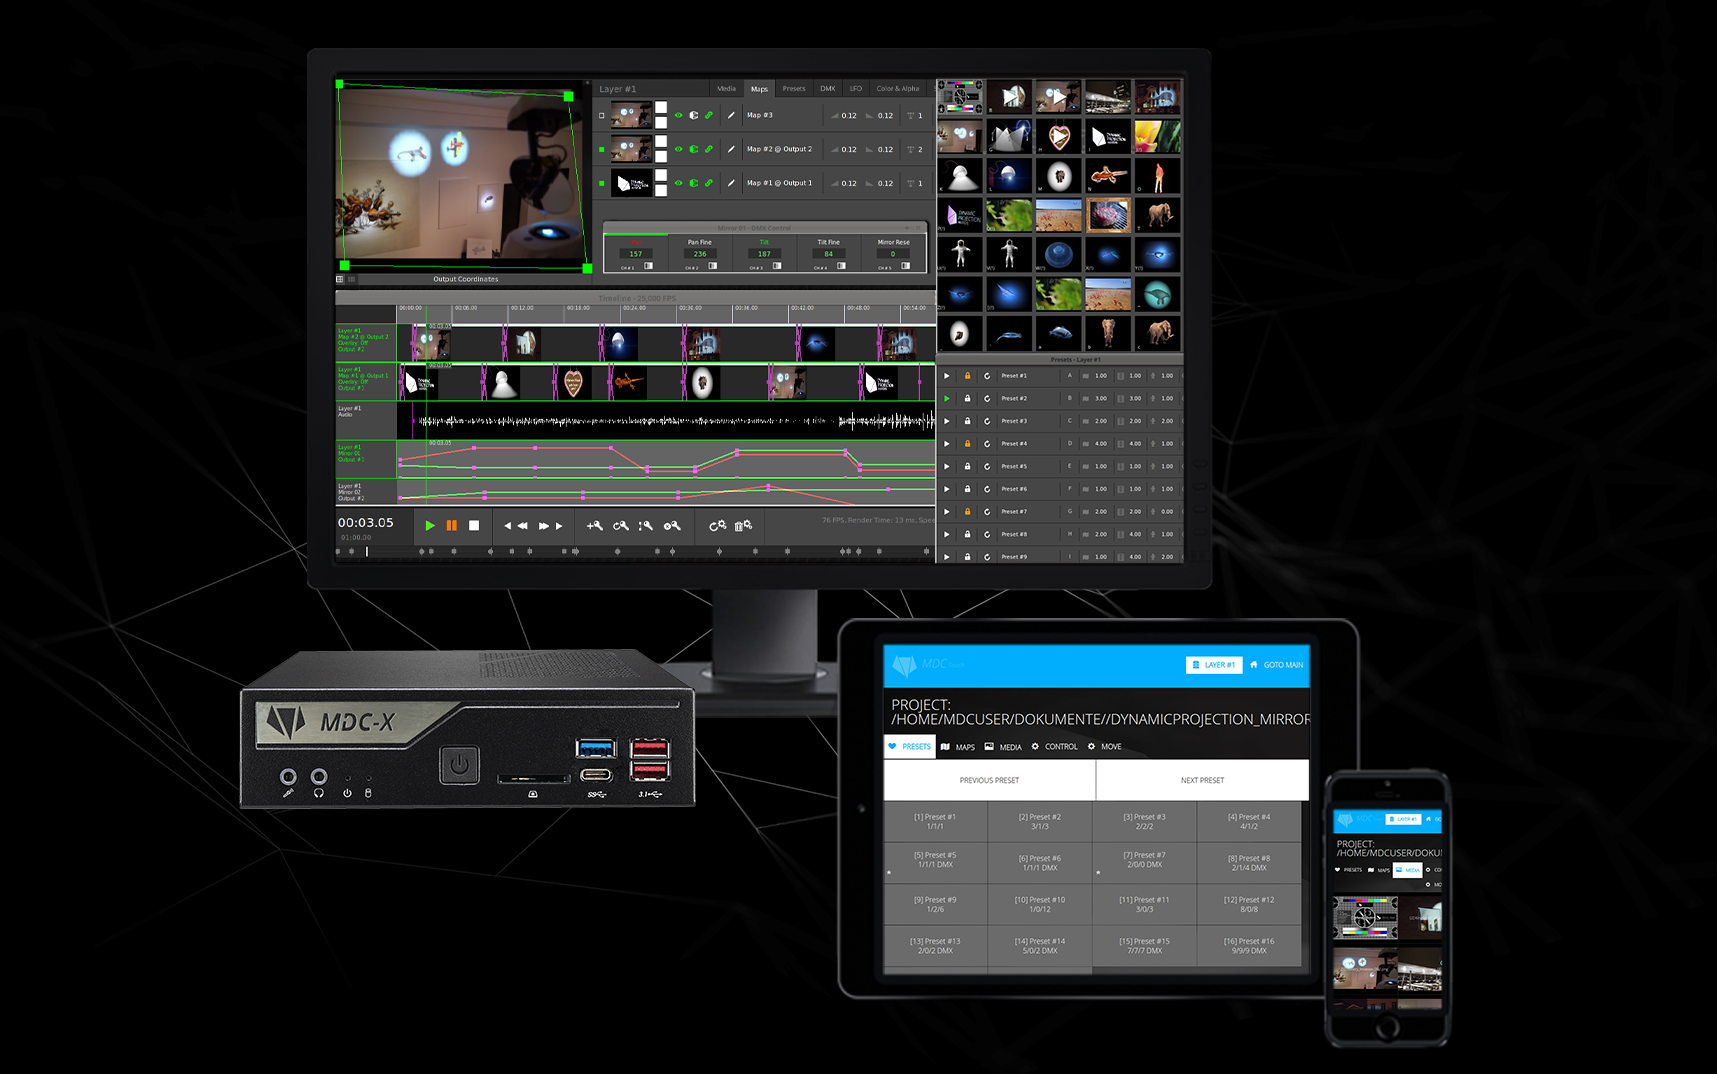The image size is (1717, 1074).
Task: Edit Map #2 with the pencil icon
Action: (731, 149)
